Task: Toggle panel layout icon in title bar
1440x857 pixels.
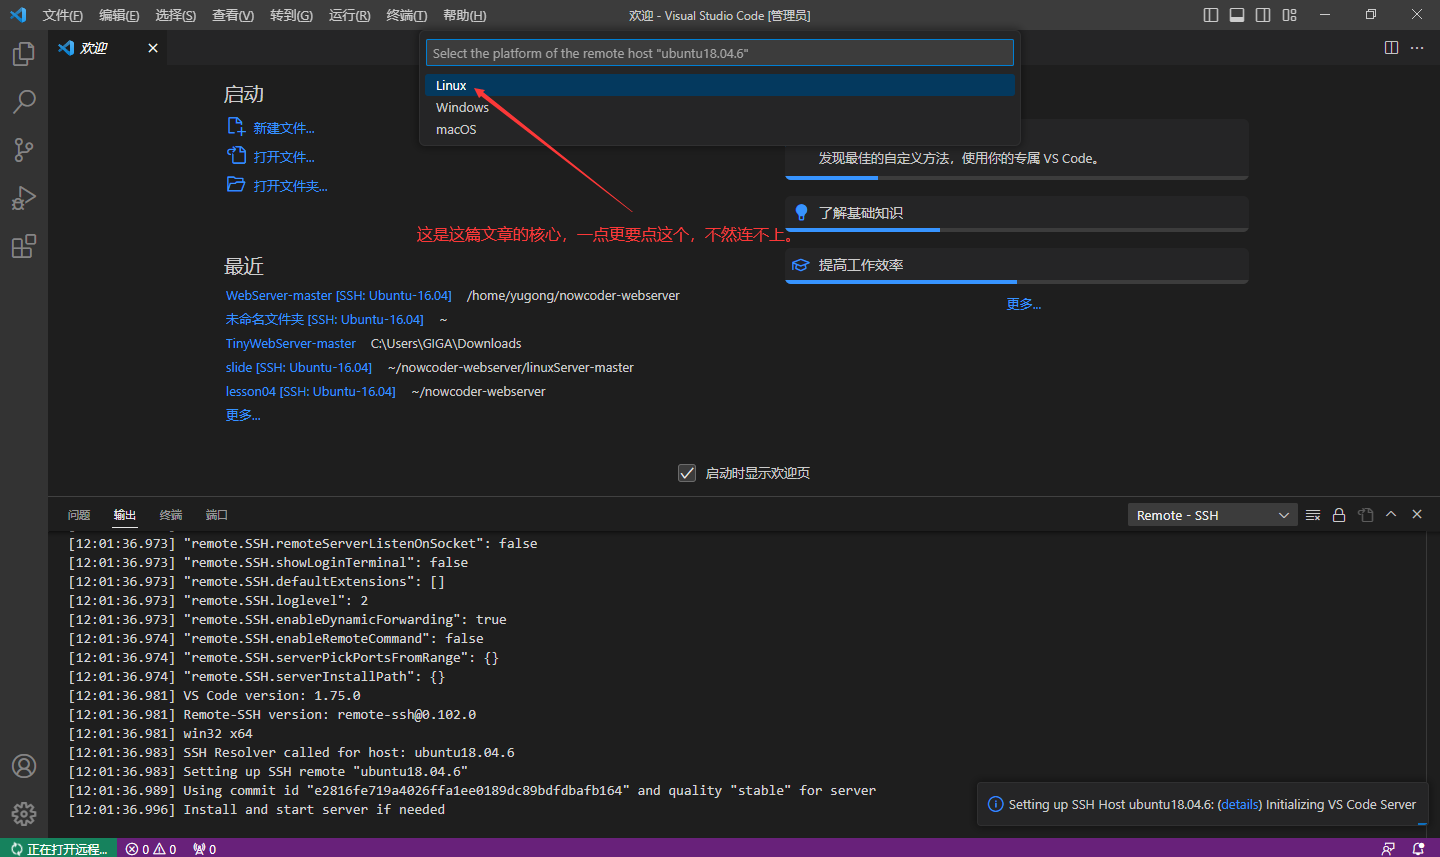Action: click(x=1237, y=15)
